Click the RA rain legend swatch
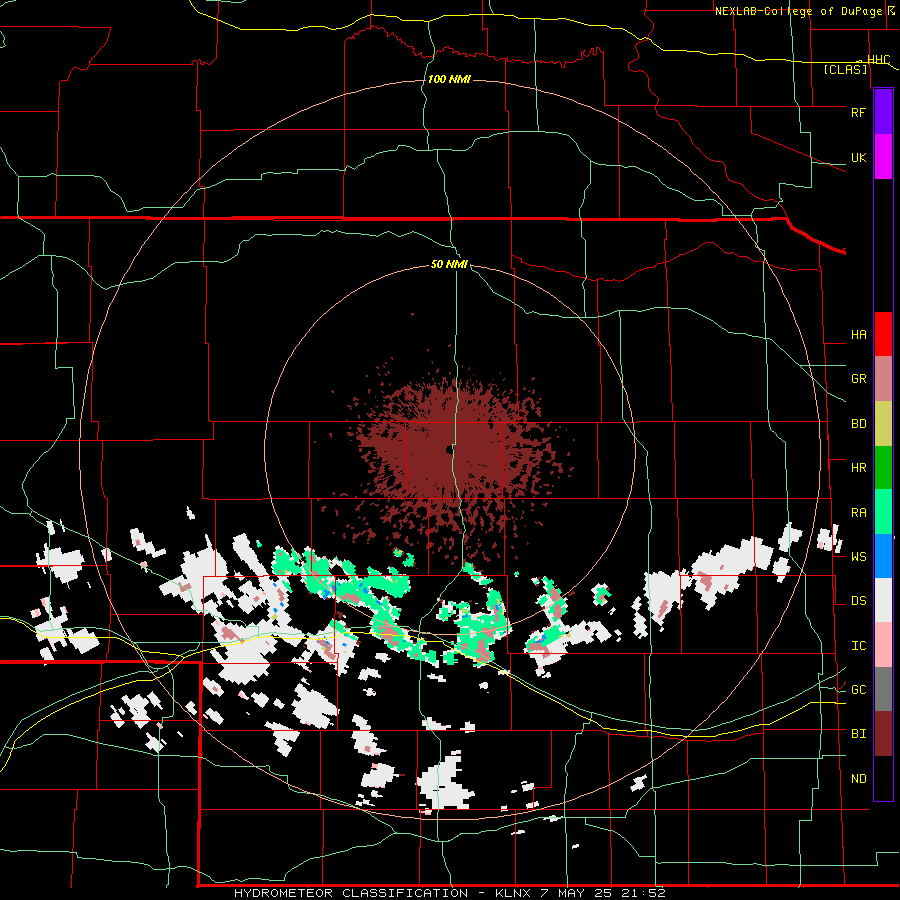The height and width of the screenshot is (900, 900). tap(883, 512)
